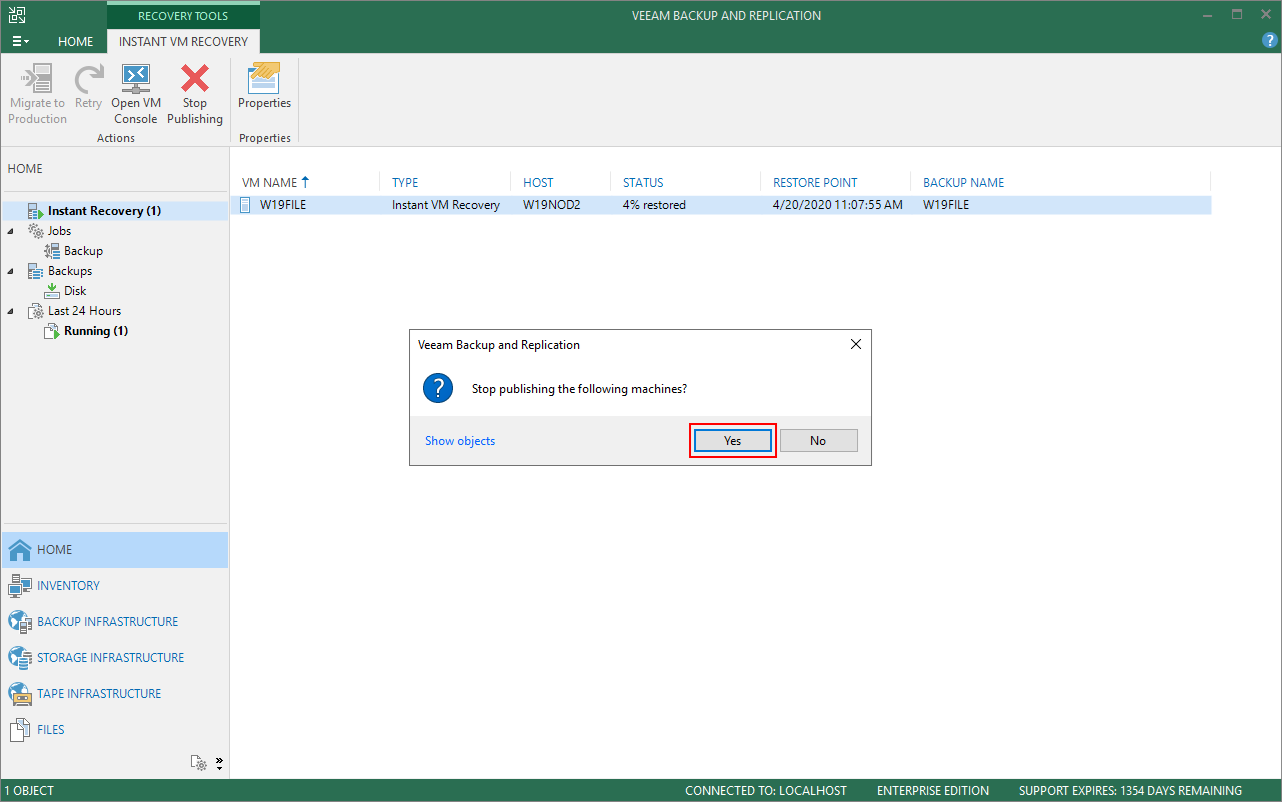This screenshot has width=1282, height=802.
Task: Click the Retry action icon
Action: pos(88,78)
